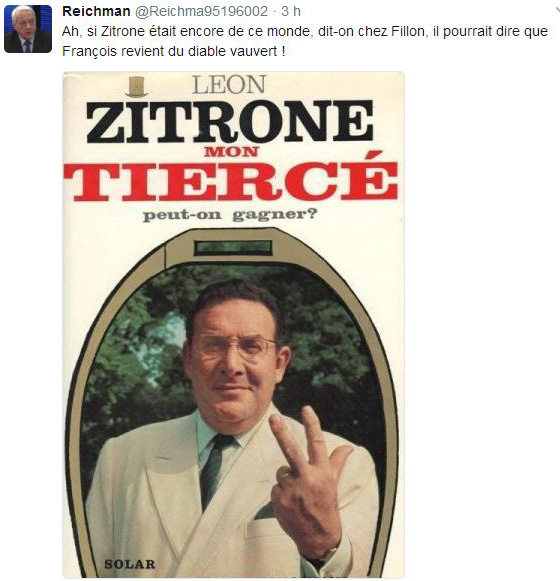
Task: Click the tweet line starting 'Ah, si Zitrone'
Action: click(305, 31)
